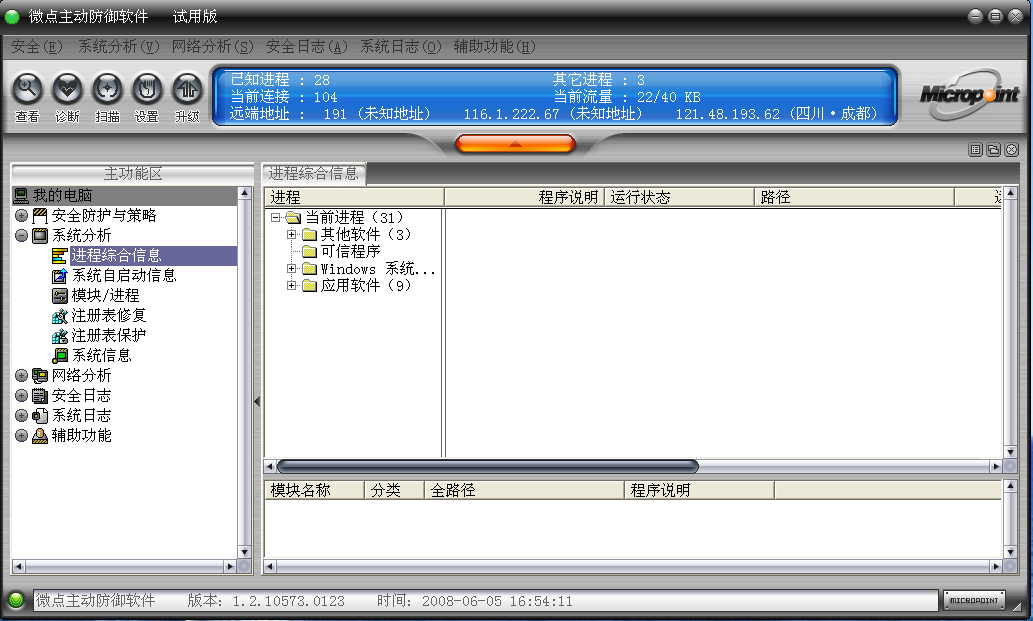This screenshot has height=621, width=1033.
Task: Sort by the 运行状态 column header
Action: tap(679, 197)
